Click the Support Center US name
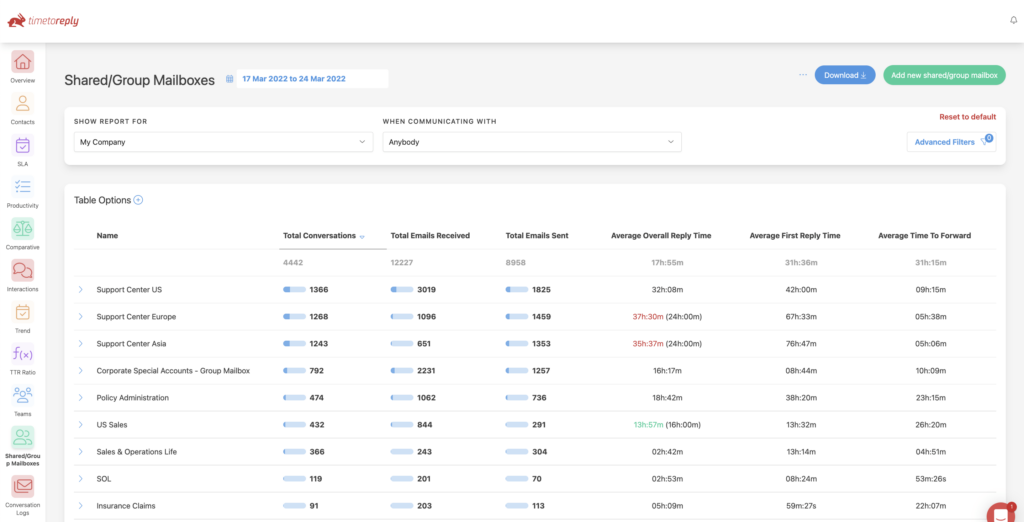This screenshot has width=1024, height=522. point(129,289)
